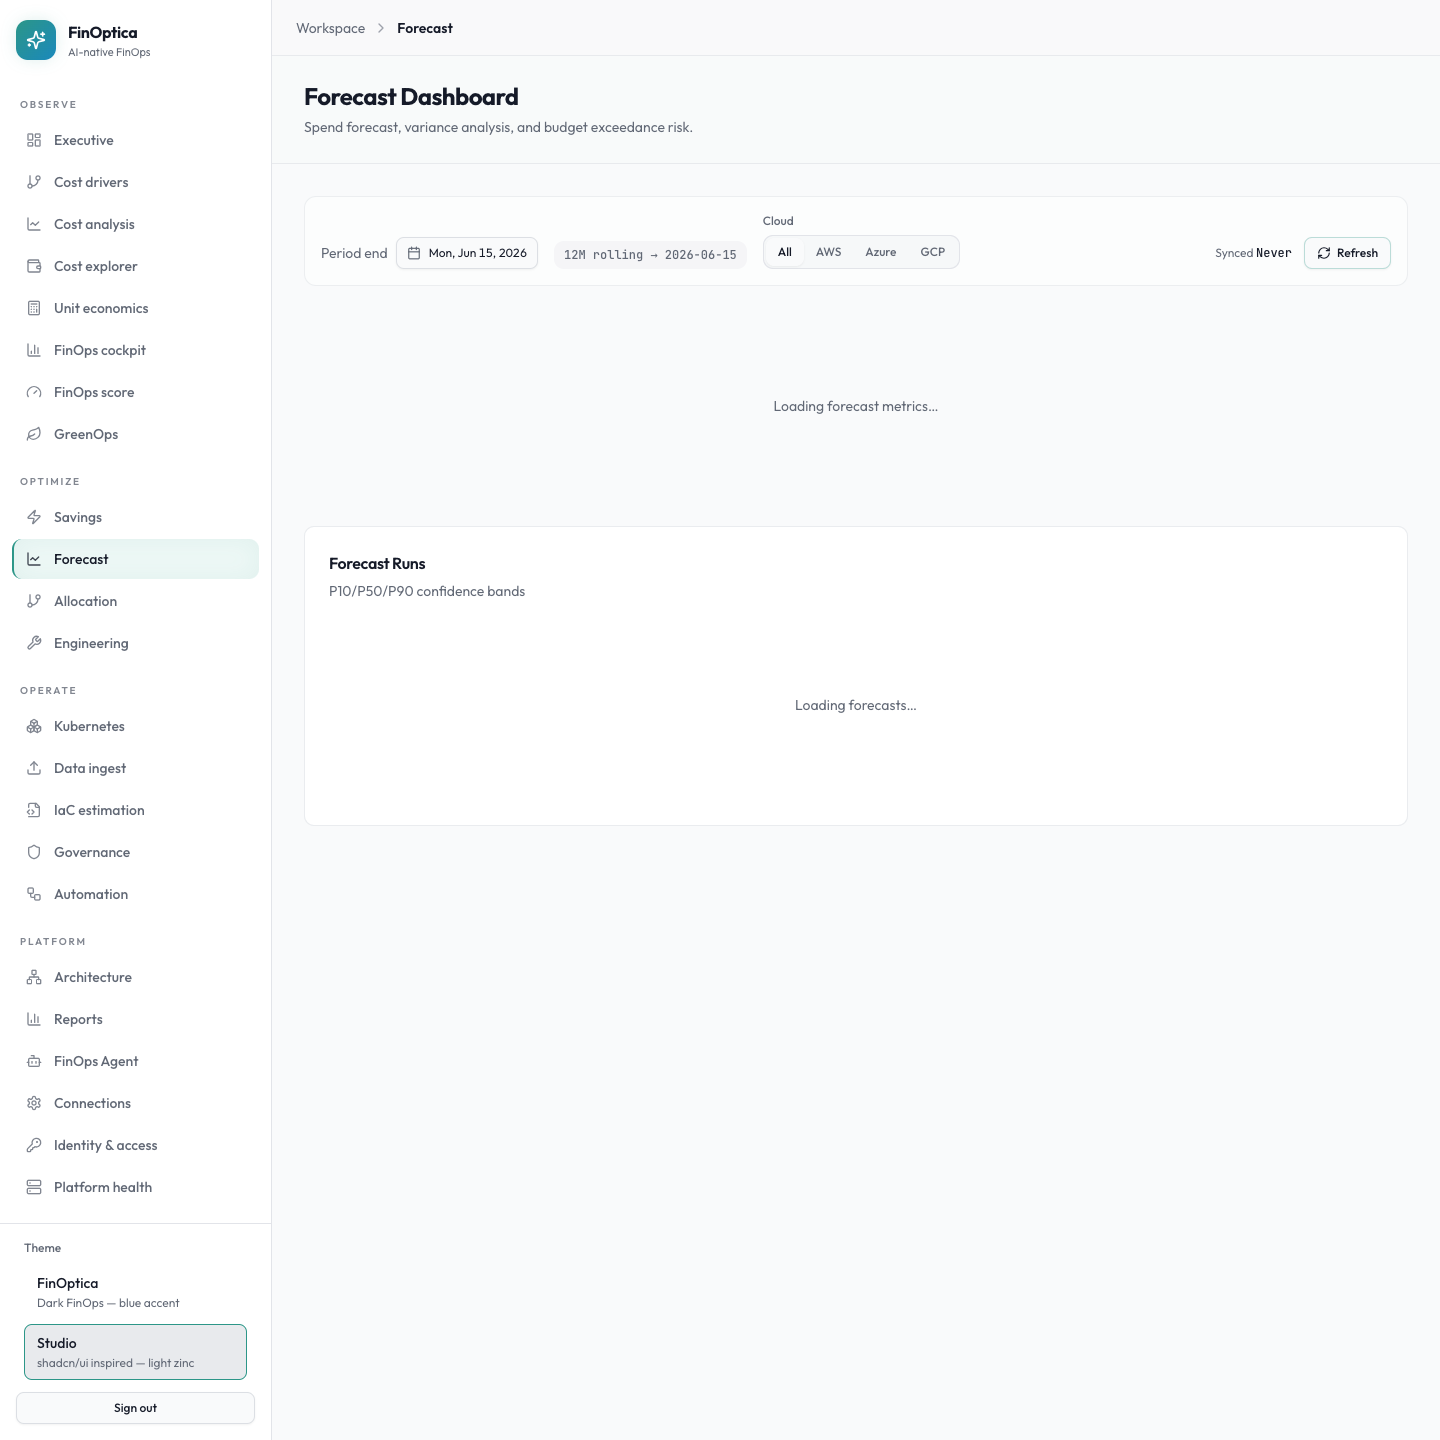This screenshot has height=1440, width=1440.
Task: Select the Azure cloud filter
Action: click(880, 252)
